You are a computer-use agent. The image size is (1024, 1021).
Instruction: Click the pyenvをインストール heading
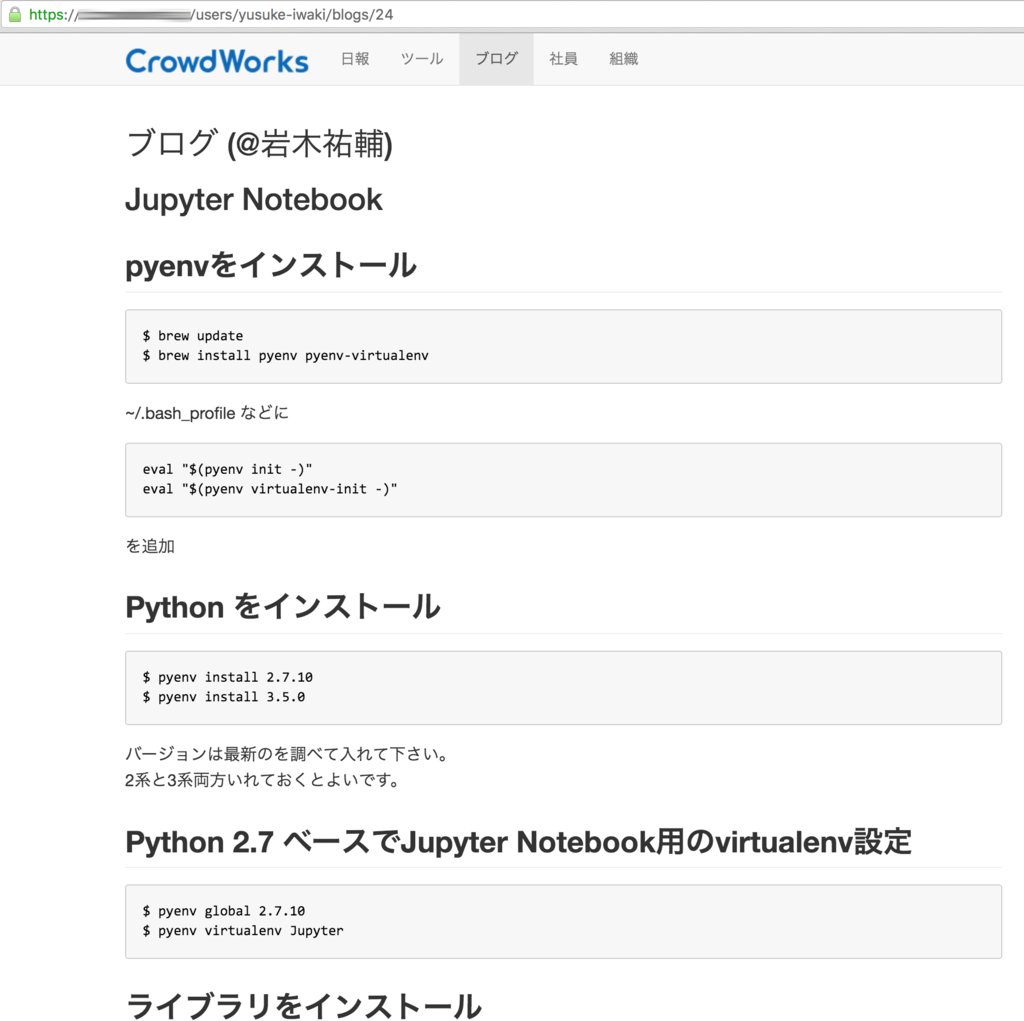click(270, 265)
